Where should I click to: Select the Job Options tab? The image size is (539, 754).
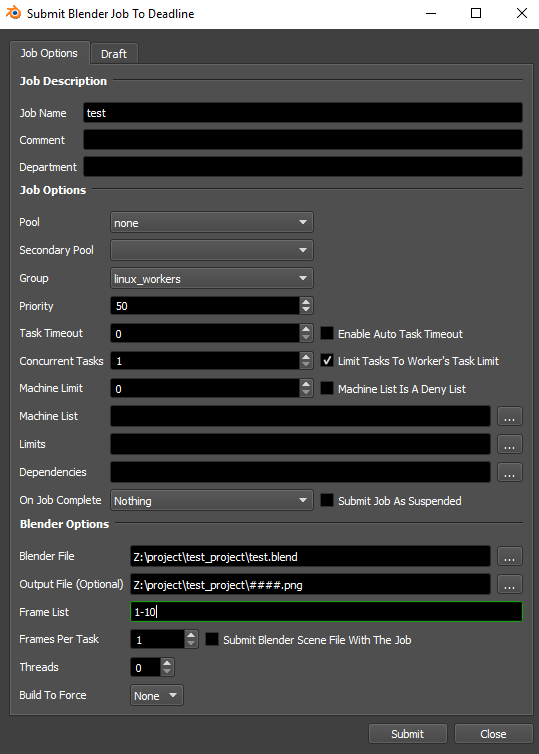click(x=49, y=53)
